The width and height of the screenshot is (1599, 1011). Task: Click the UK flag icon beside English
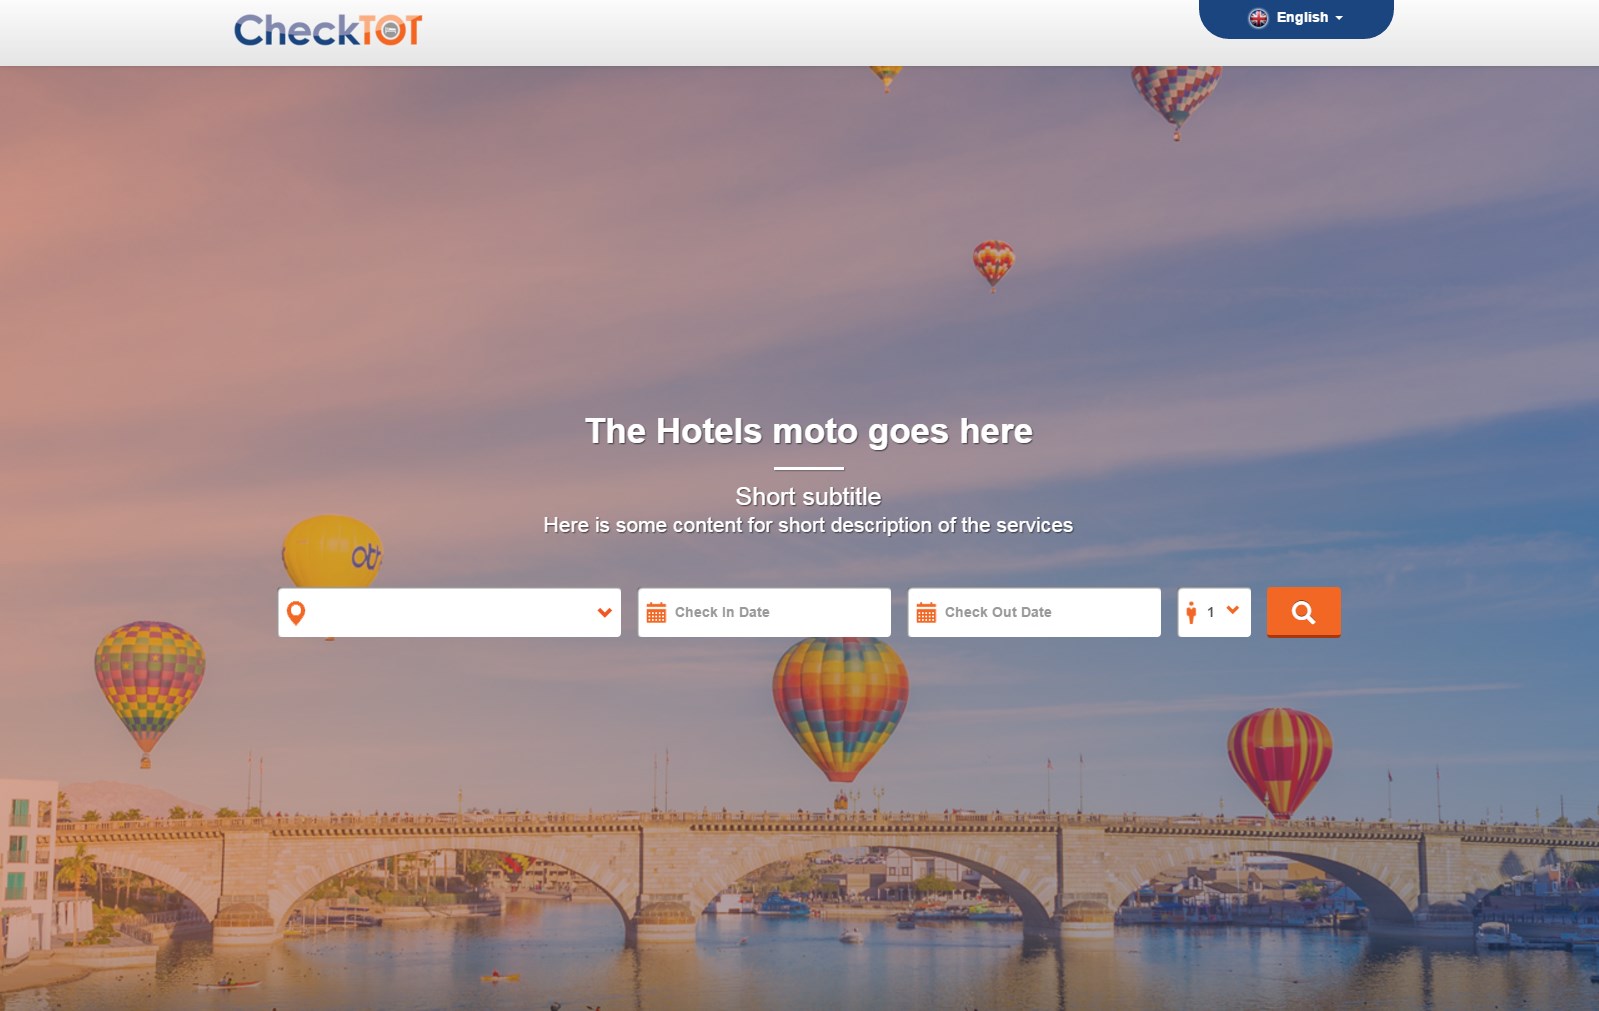(1258, 18)
